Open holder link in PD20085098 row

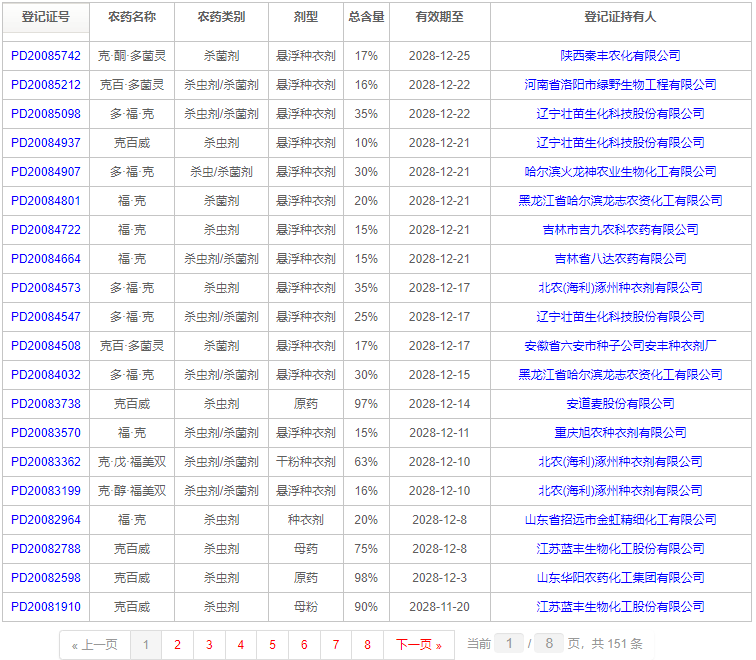point(620,114)
